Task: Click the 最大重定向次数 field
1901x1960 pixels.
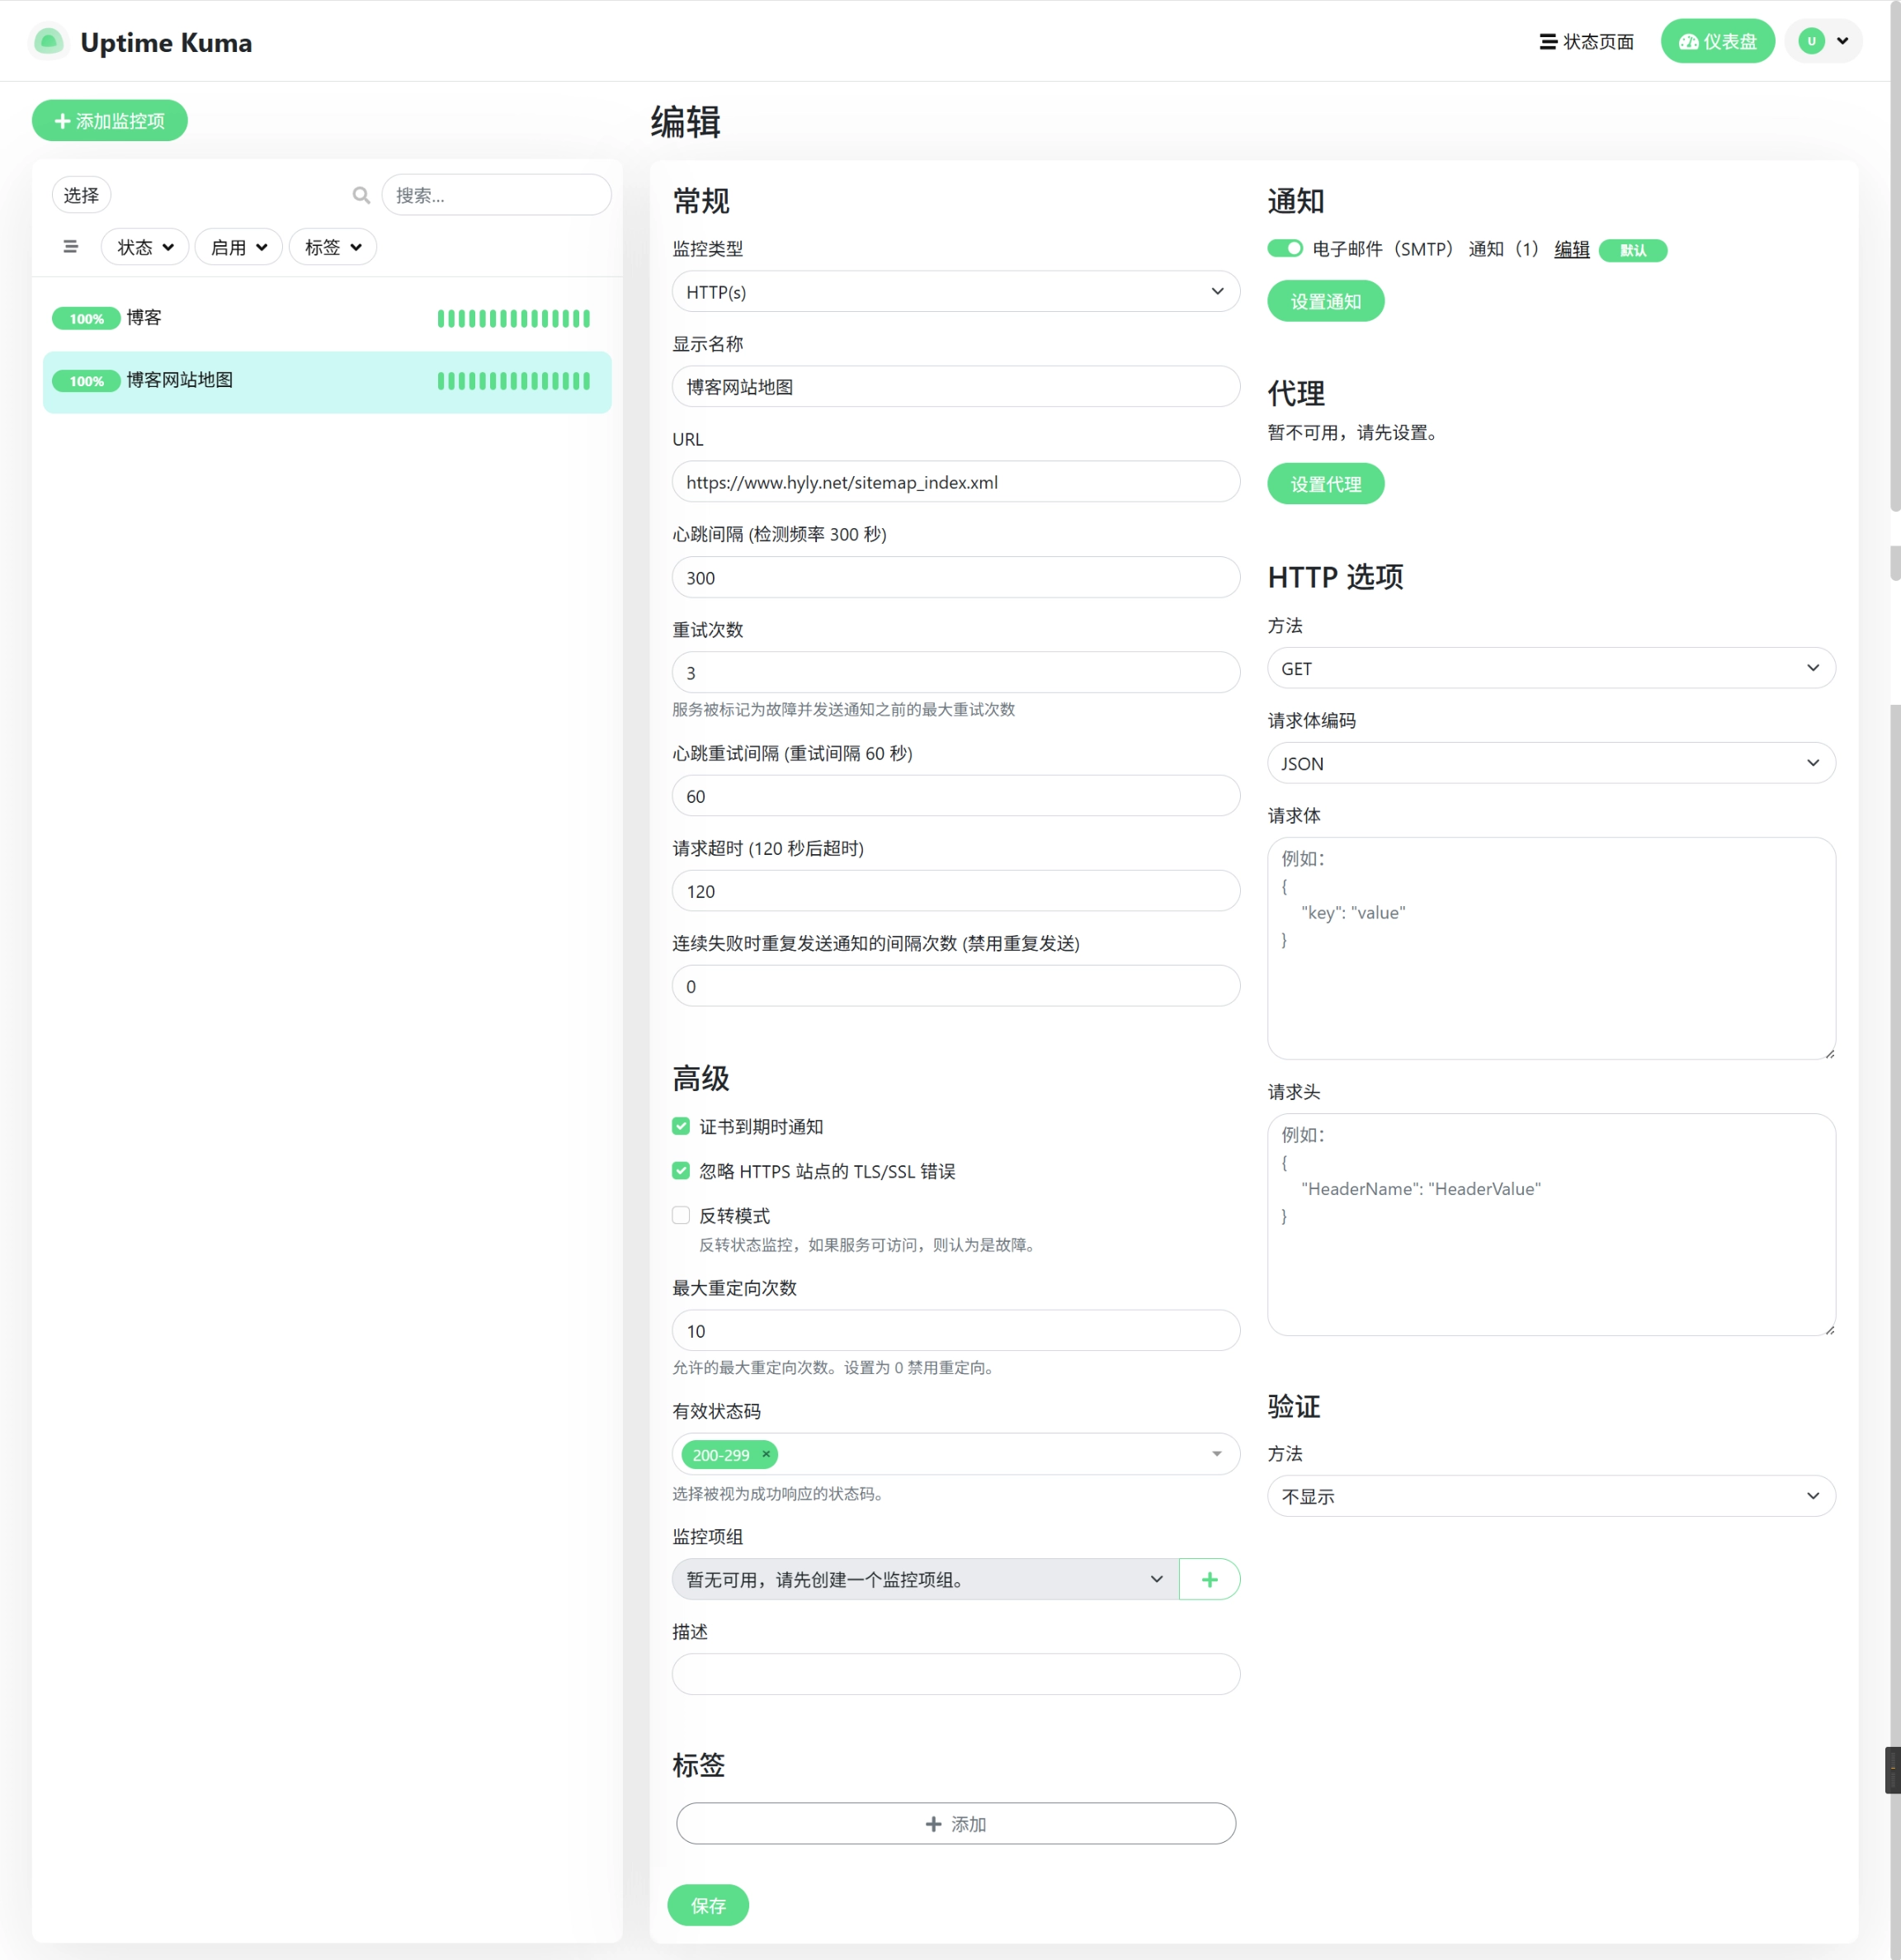Action: (x=956, y=1330)
